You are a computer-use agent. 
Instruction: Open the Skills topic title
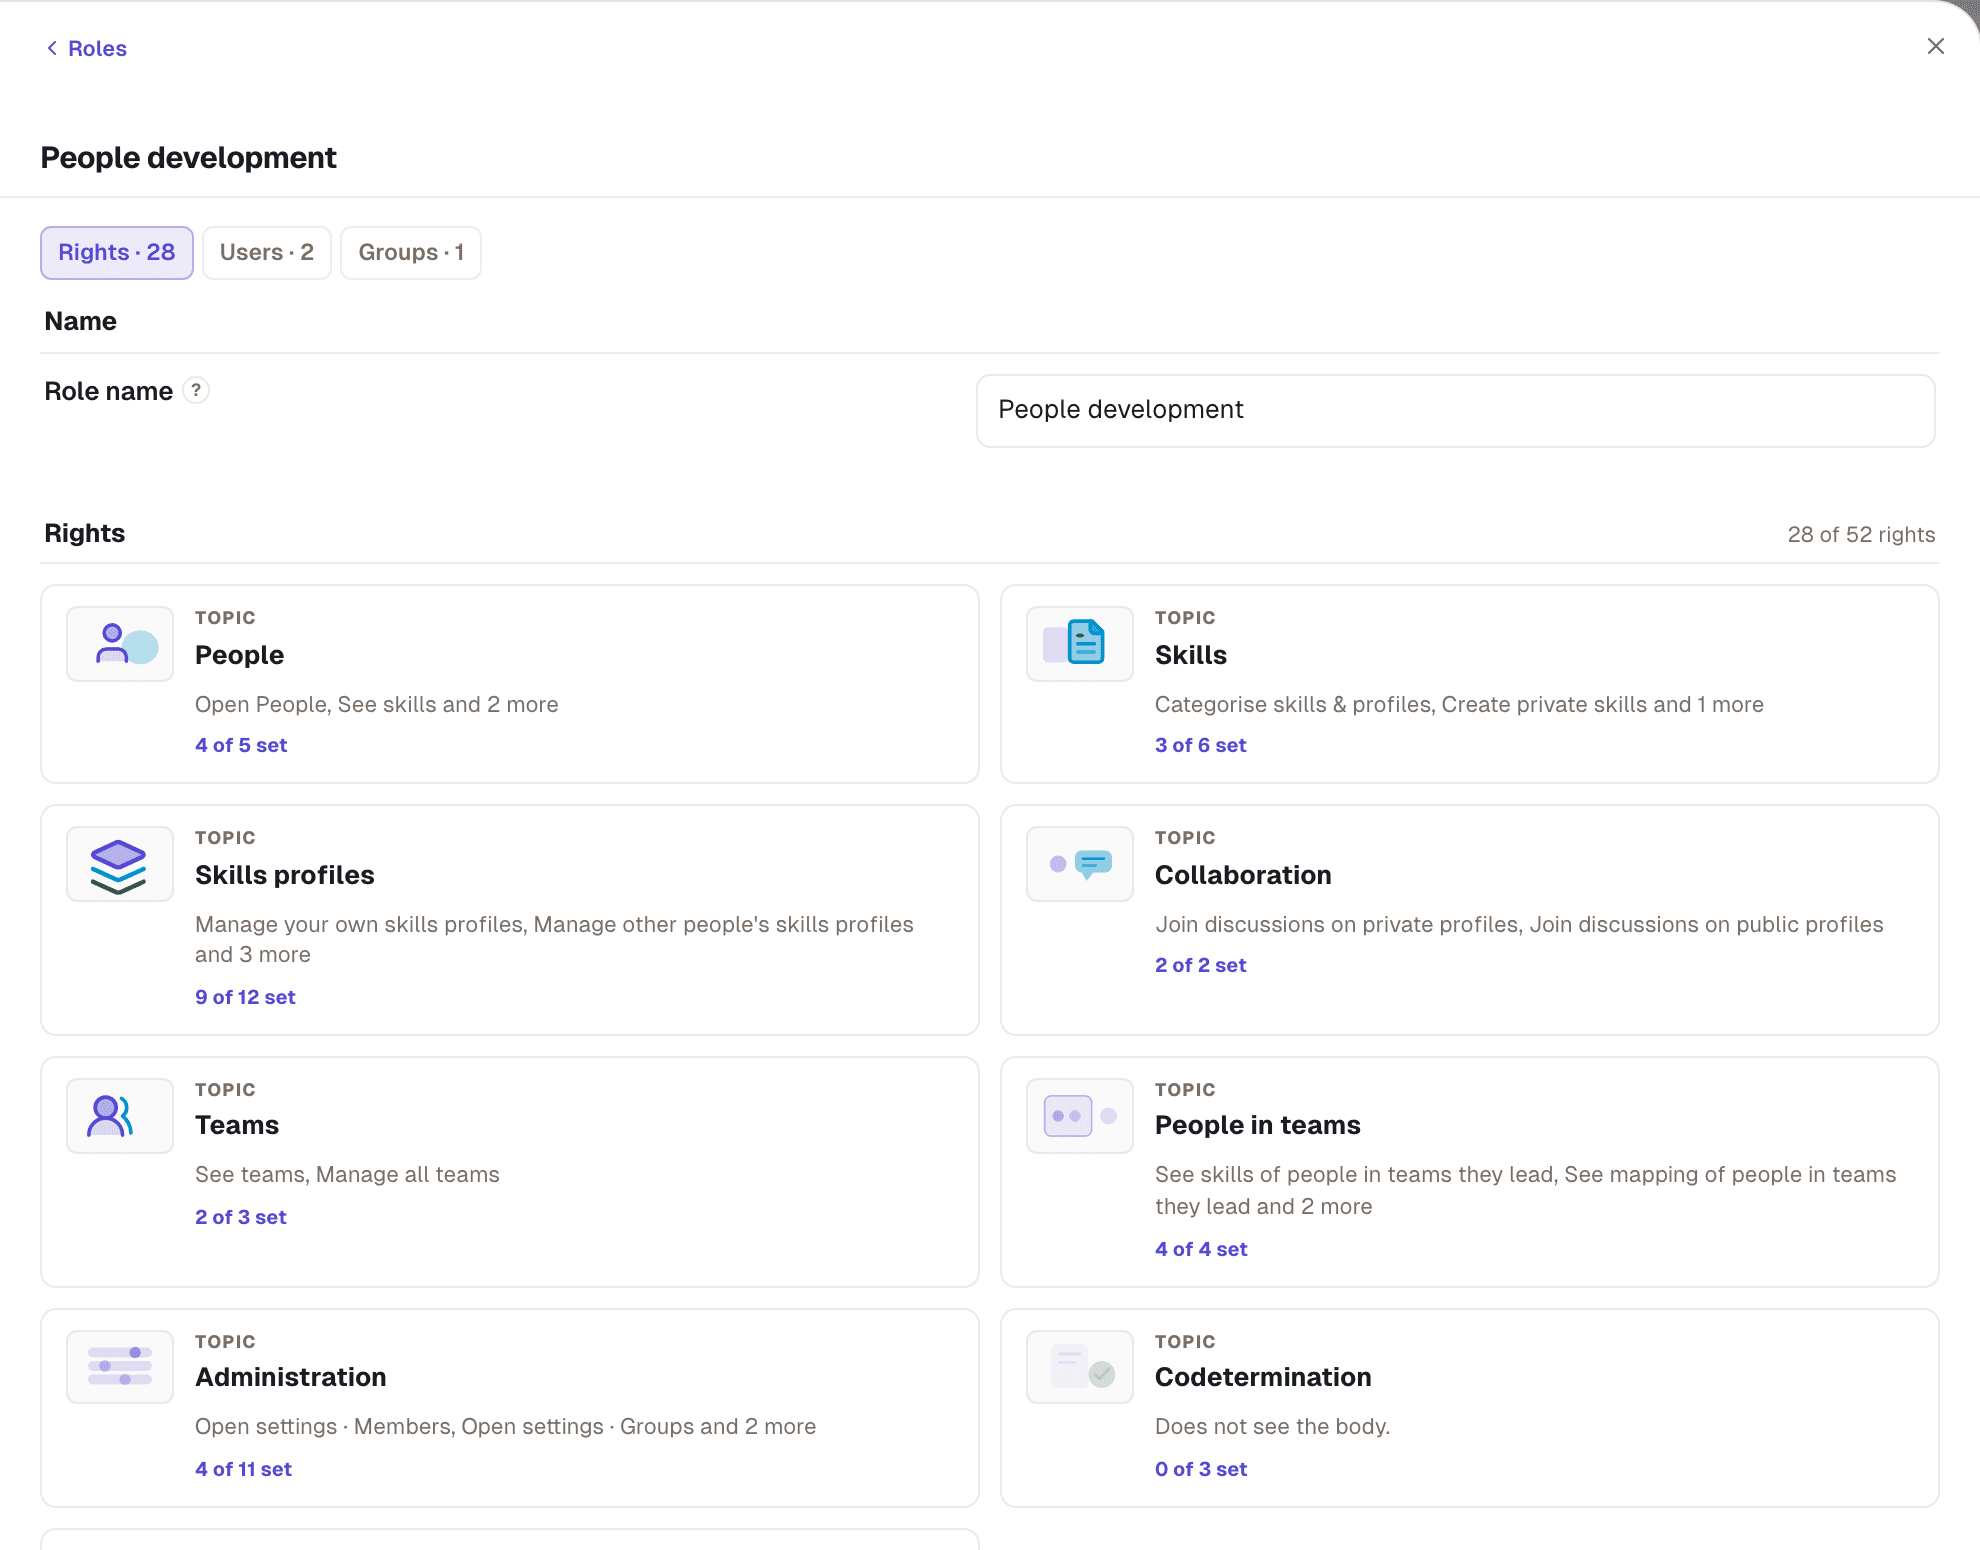(x=1190, y=655)
